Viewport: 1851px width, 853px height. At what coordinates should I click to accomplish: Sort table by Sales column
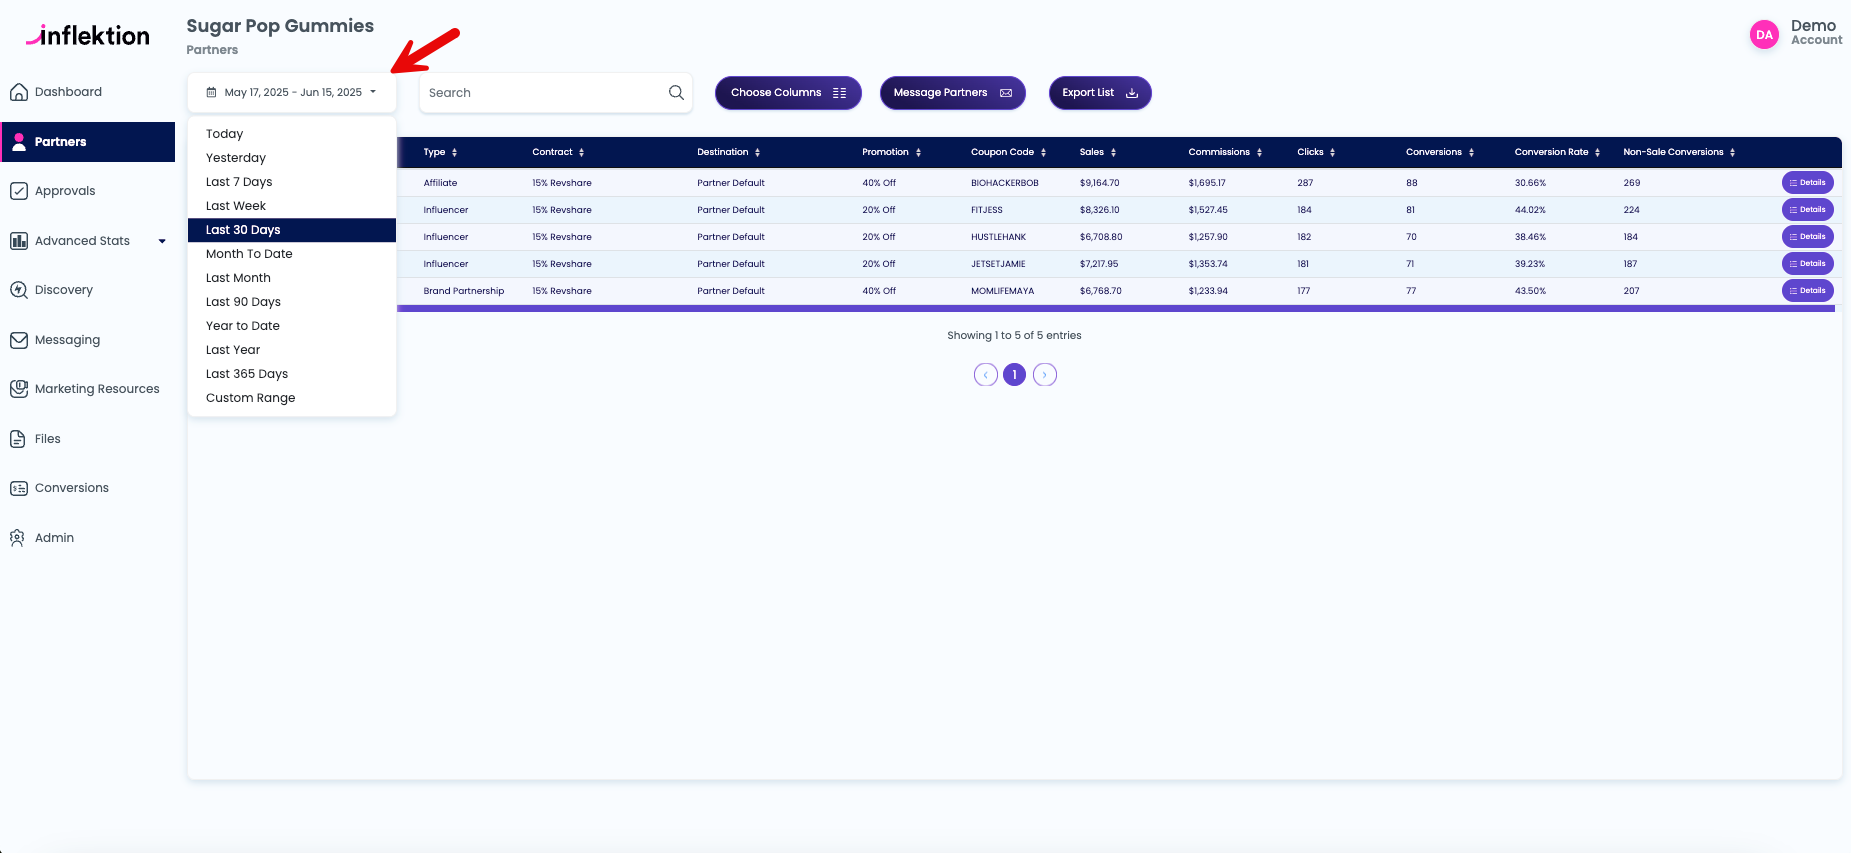click(1098, 152)
